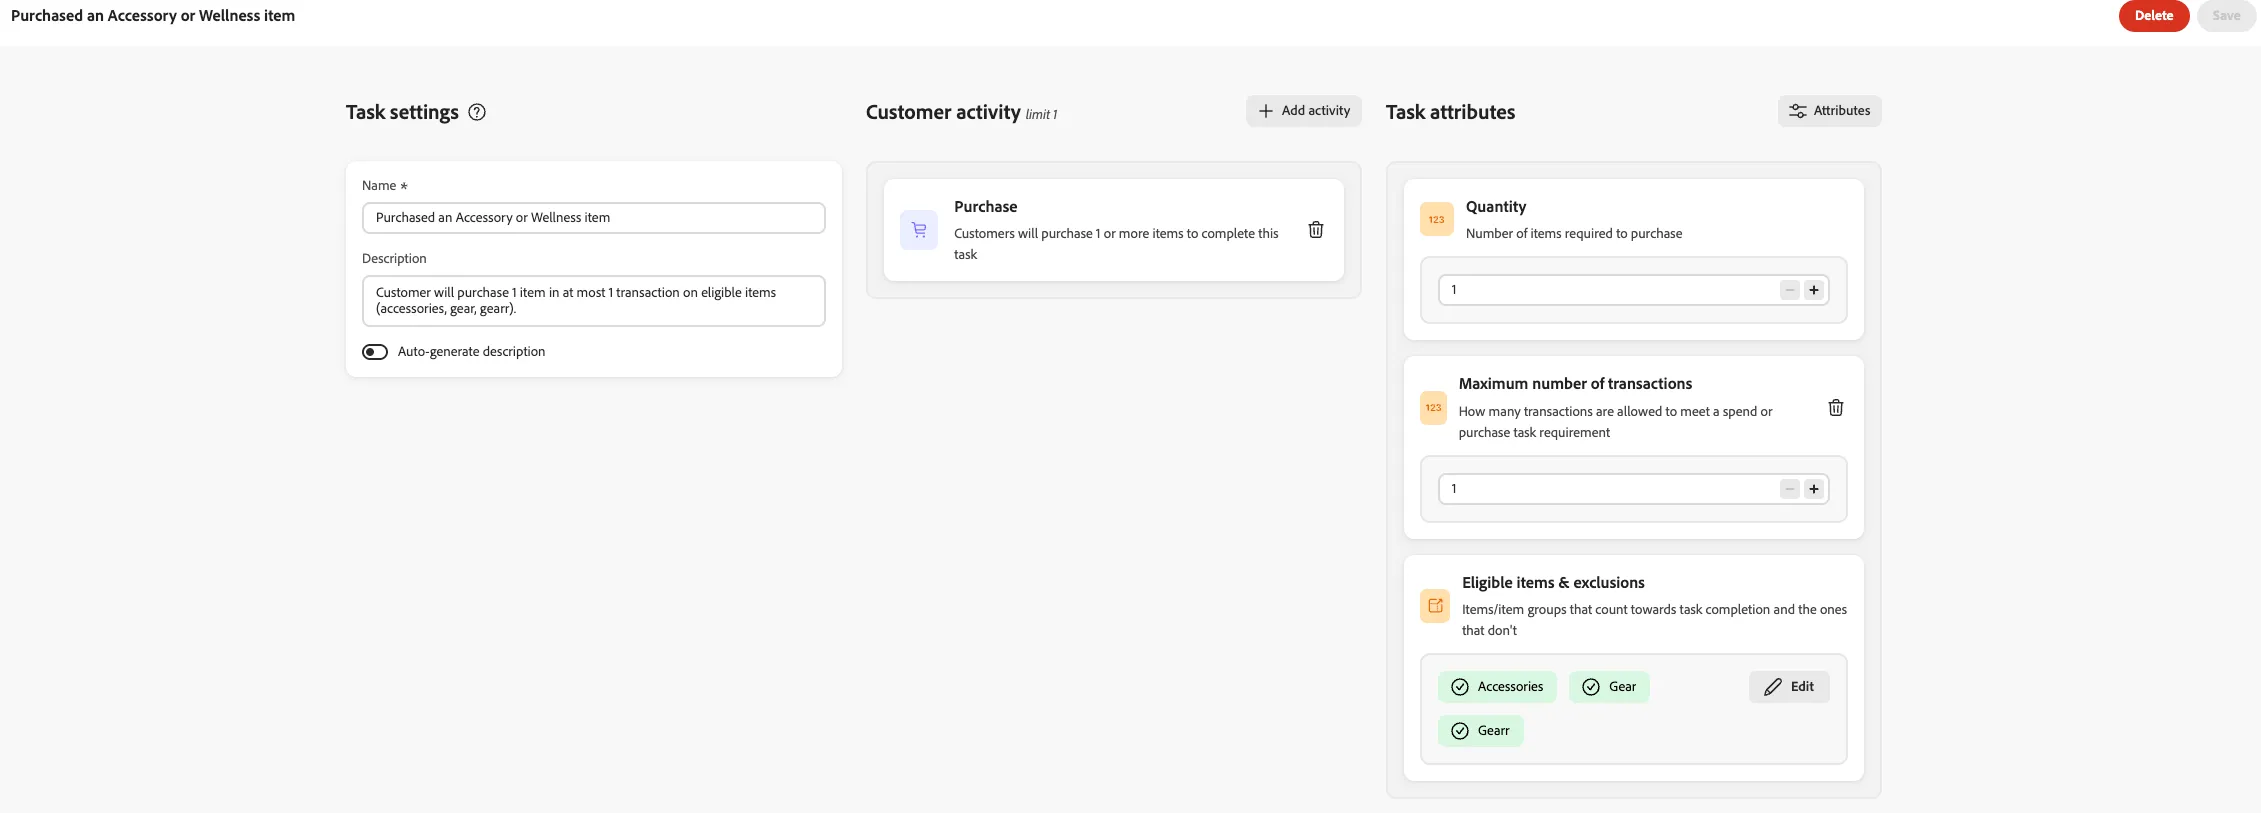Viewport: 2261px width, 813px height.
Task: Click the Customer activity heading
Action: click(943, 112)
